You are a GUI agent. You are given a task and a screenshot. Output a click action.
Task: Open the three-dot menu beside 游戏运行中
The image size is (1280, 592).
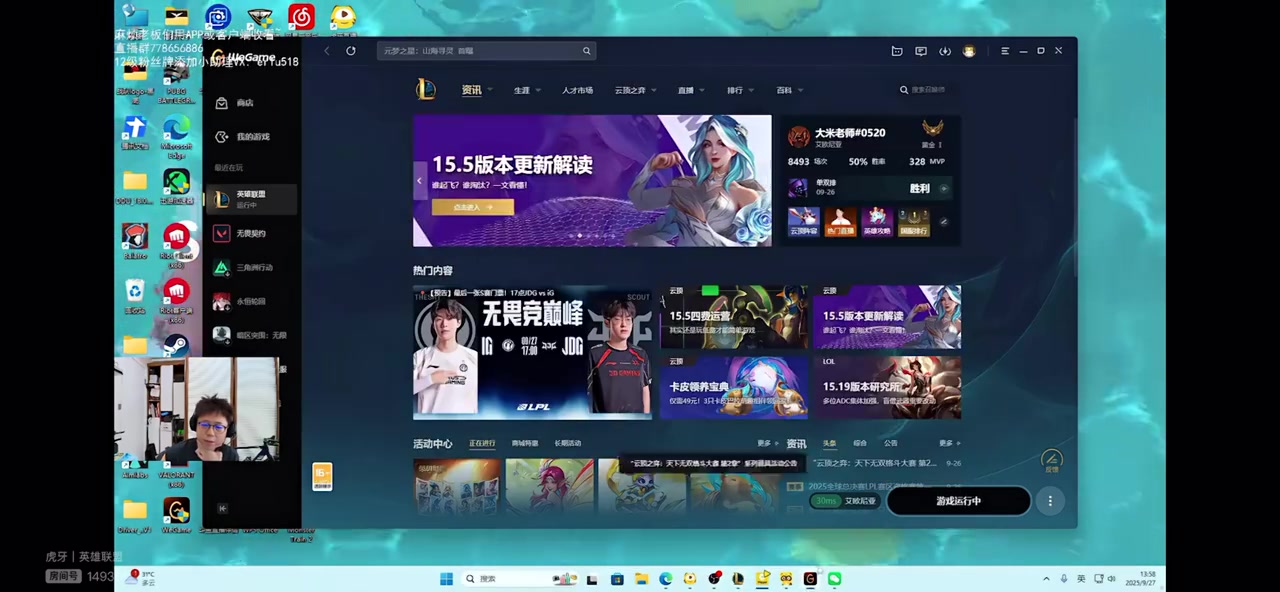pos(1049,501)
